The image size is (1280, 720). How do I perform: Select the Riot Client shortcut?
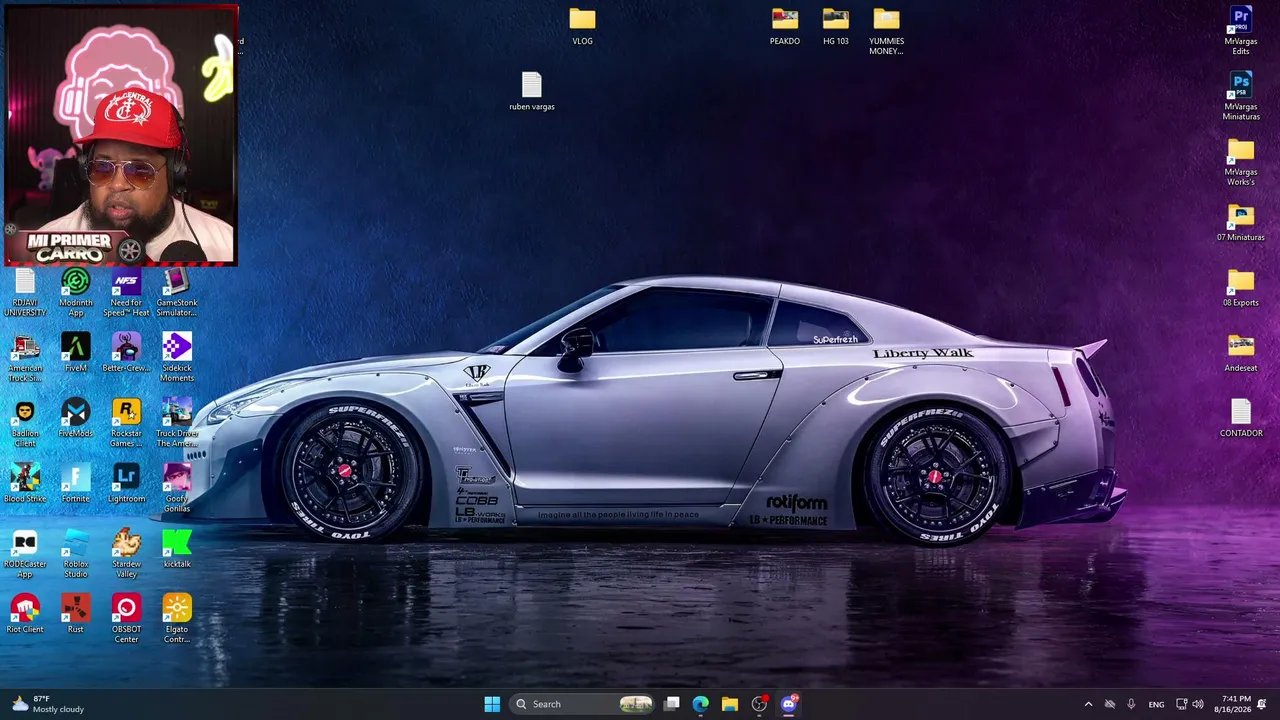pos(25,614)
